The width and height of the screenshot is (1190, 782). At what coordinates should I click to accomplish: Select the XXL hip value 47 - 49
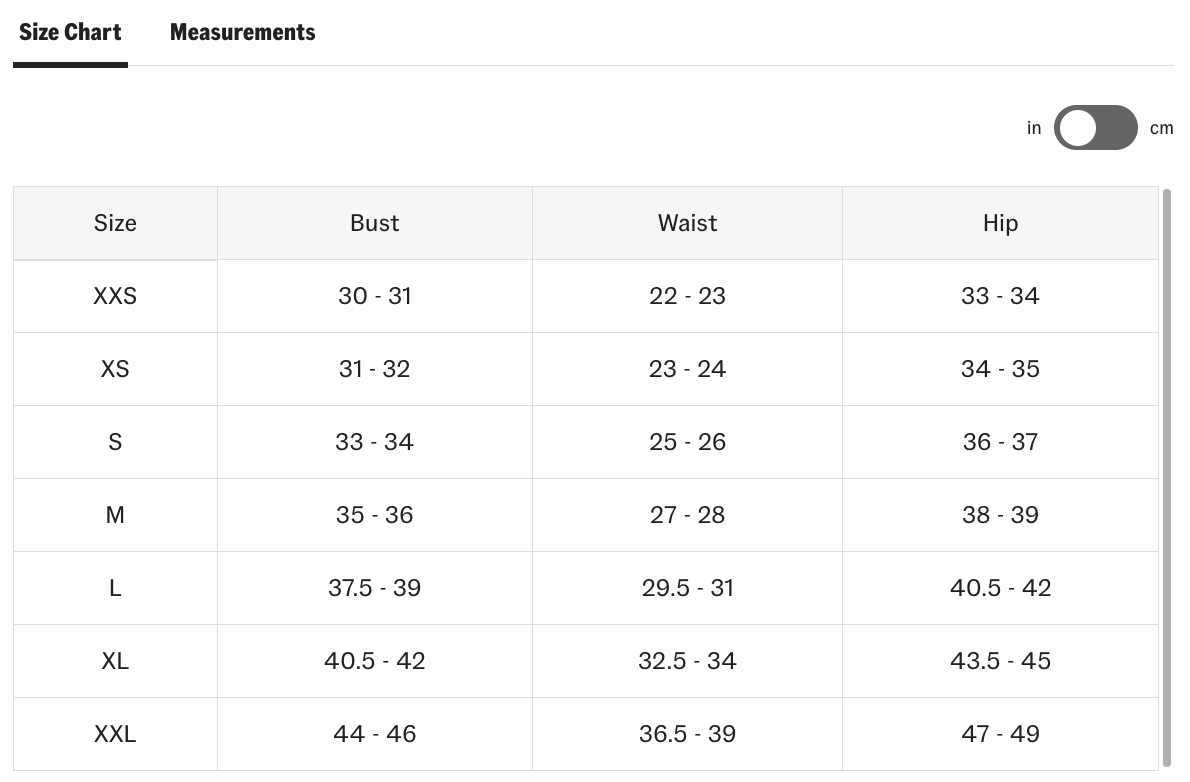pos(1000,734)
